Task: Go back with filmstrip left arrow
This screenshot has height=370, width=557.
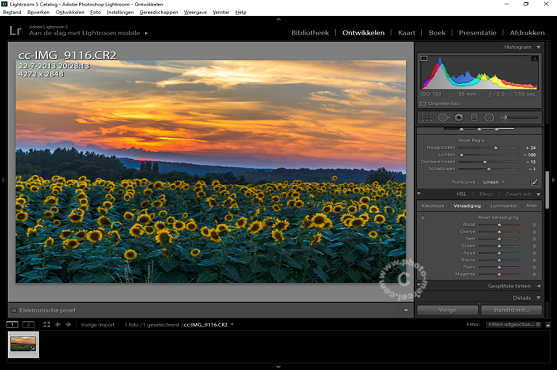Action: pyautogui.click(x=58, y=325)
